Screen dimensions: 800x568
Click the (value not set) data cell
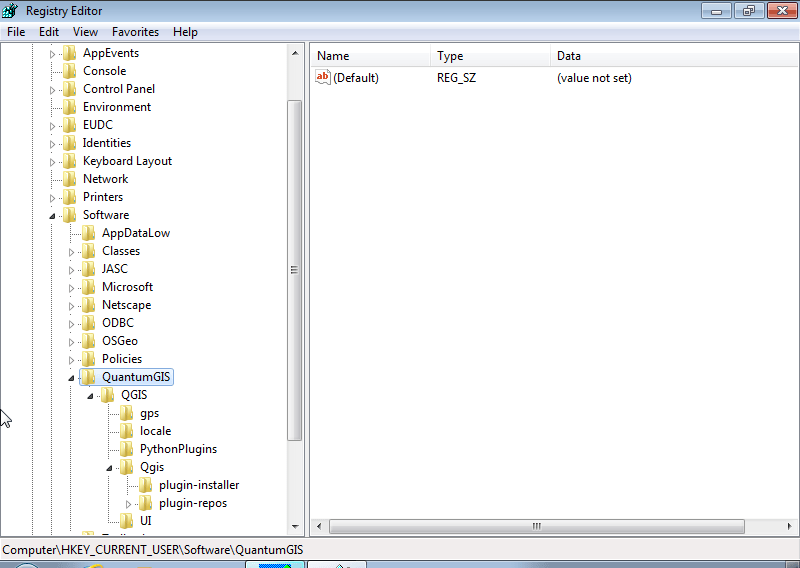pos(594,78)
